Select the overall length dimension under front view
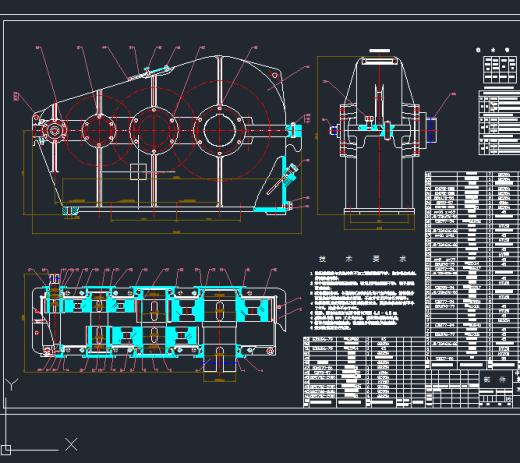Screen dimensions: 520x463 [x=167, y=232]
